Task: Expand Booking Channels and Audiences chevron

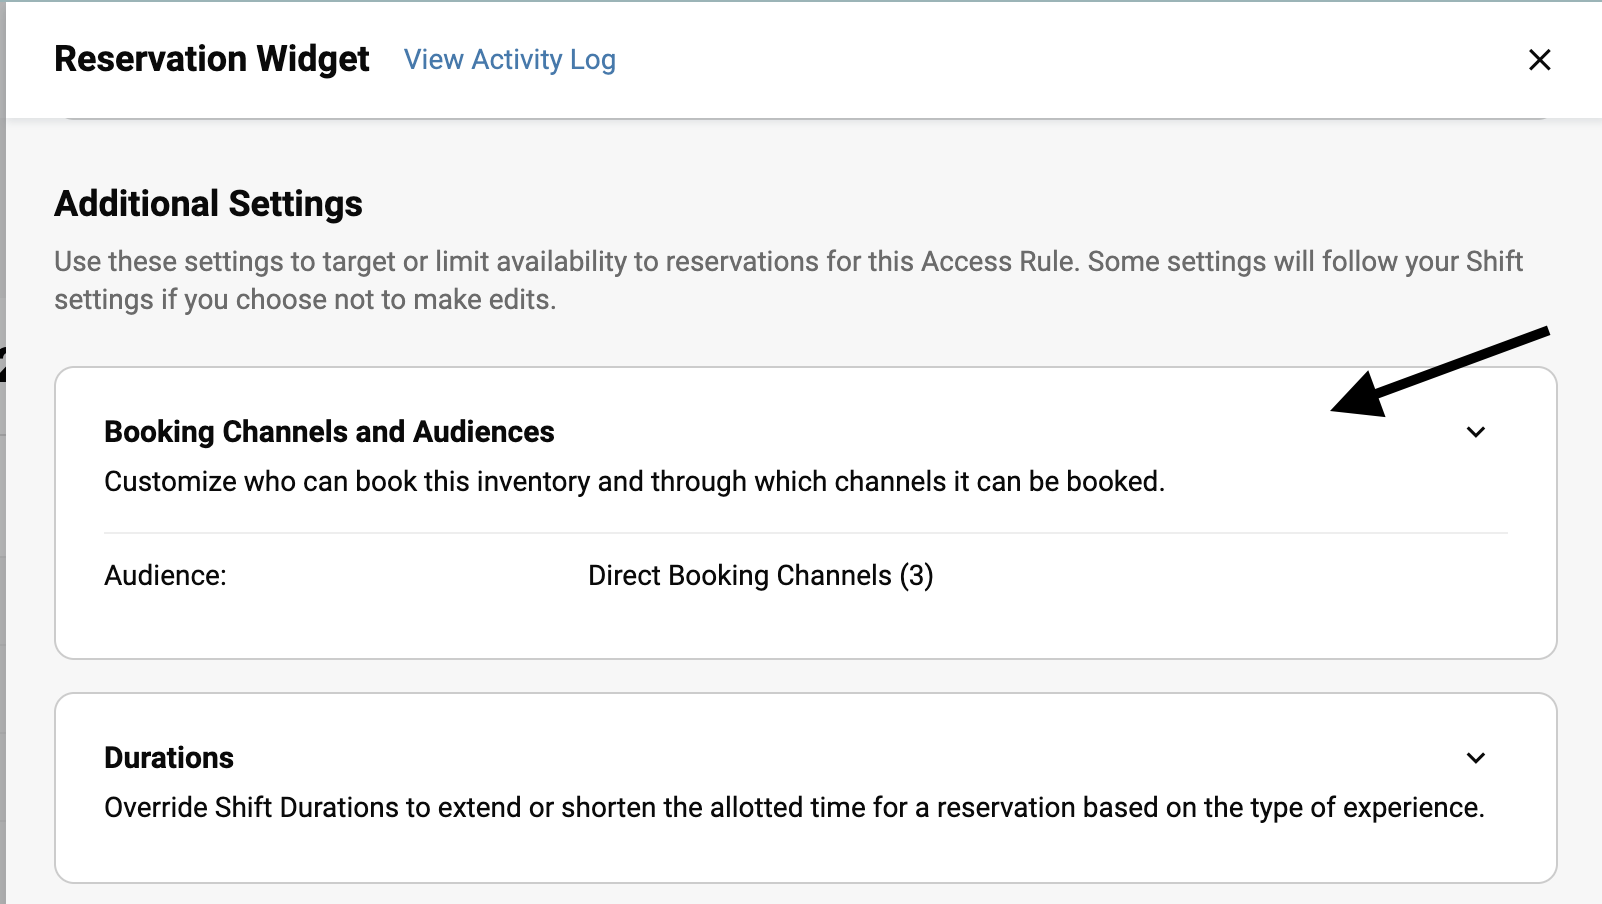Action: 1475,432
